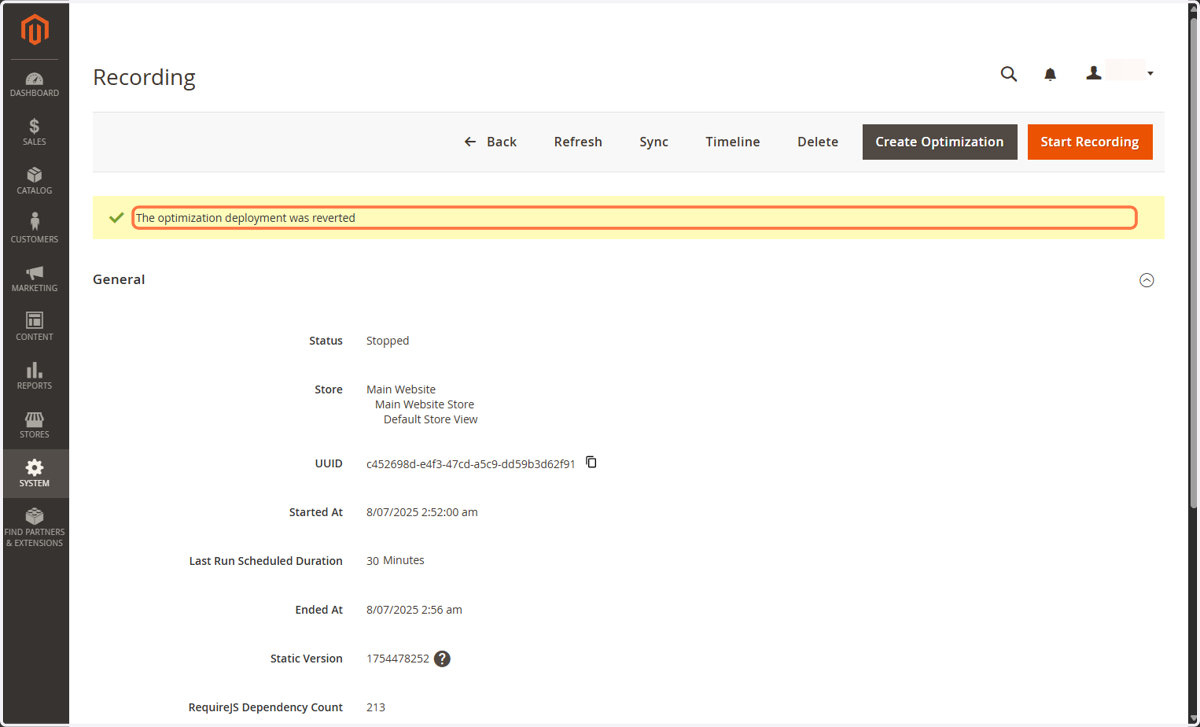
Task: Open the Sales sidebar menu
Action: click(34, 132)
